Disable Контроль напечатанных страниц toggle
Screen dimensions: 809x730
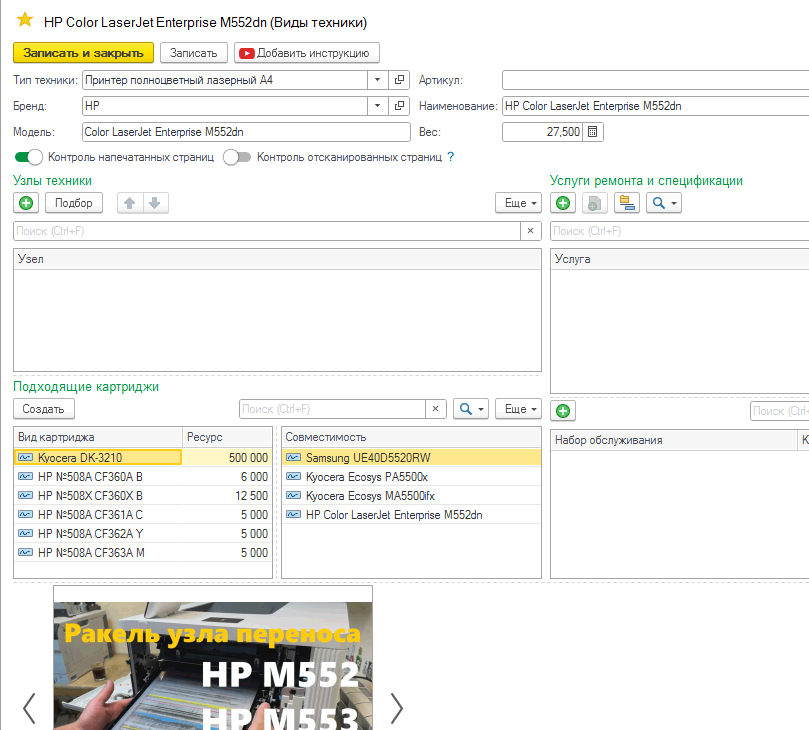[x=29, y=157]
